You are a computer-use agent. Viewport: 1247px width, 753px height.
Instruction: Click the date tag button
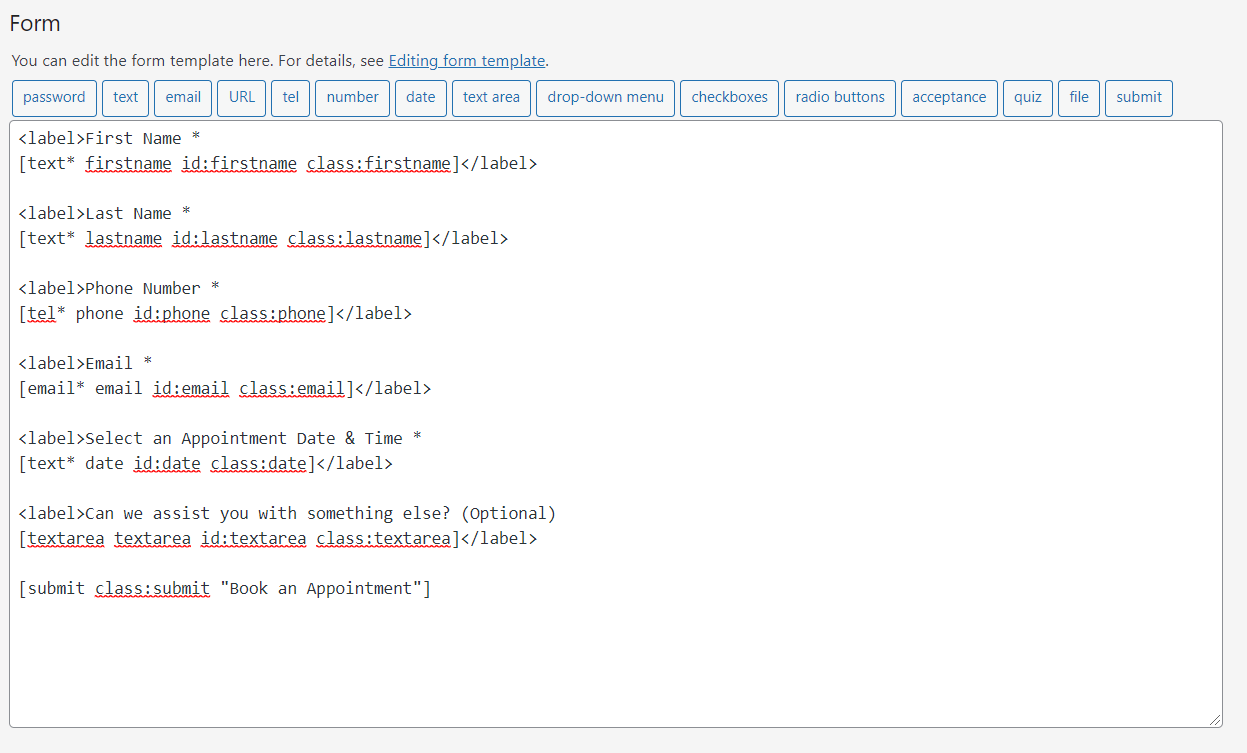(x=420, y=98)
